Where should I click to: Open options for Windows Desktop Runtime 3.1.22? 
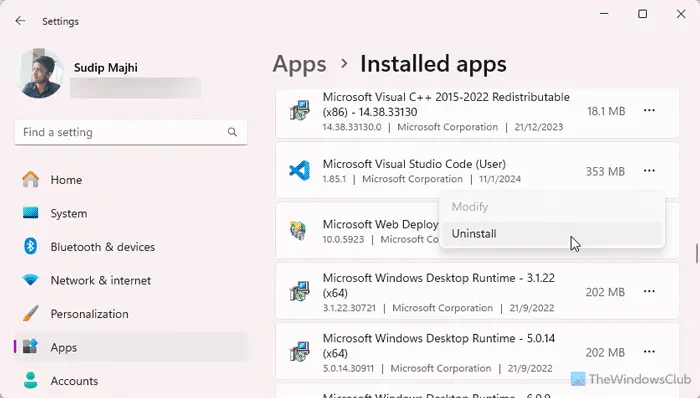point(649,291)
